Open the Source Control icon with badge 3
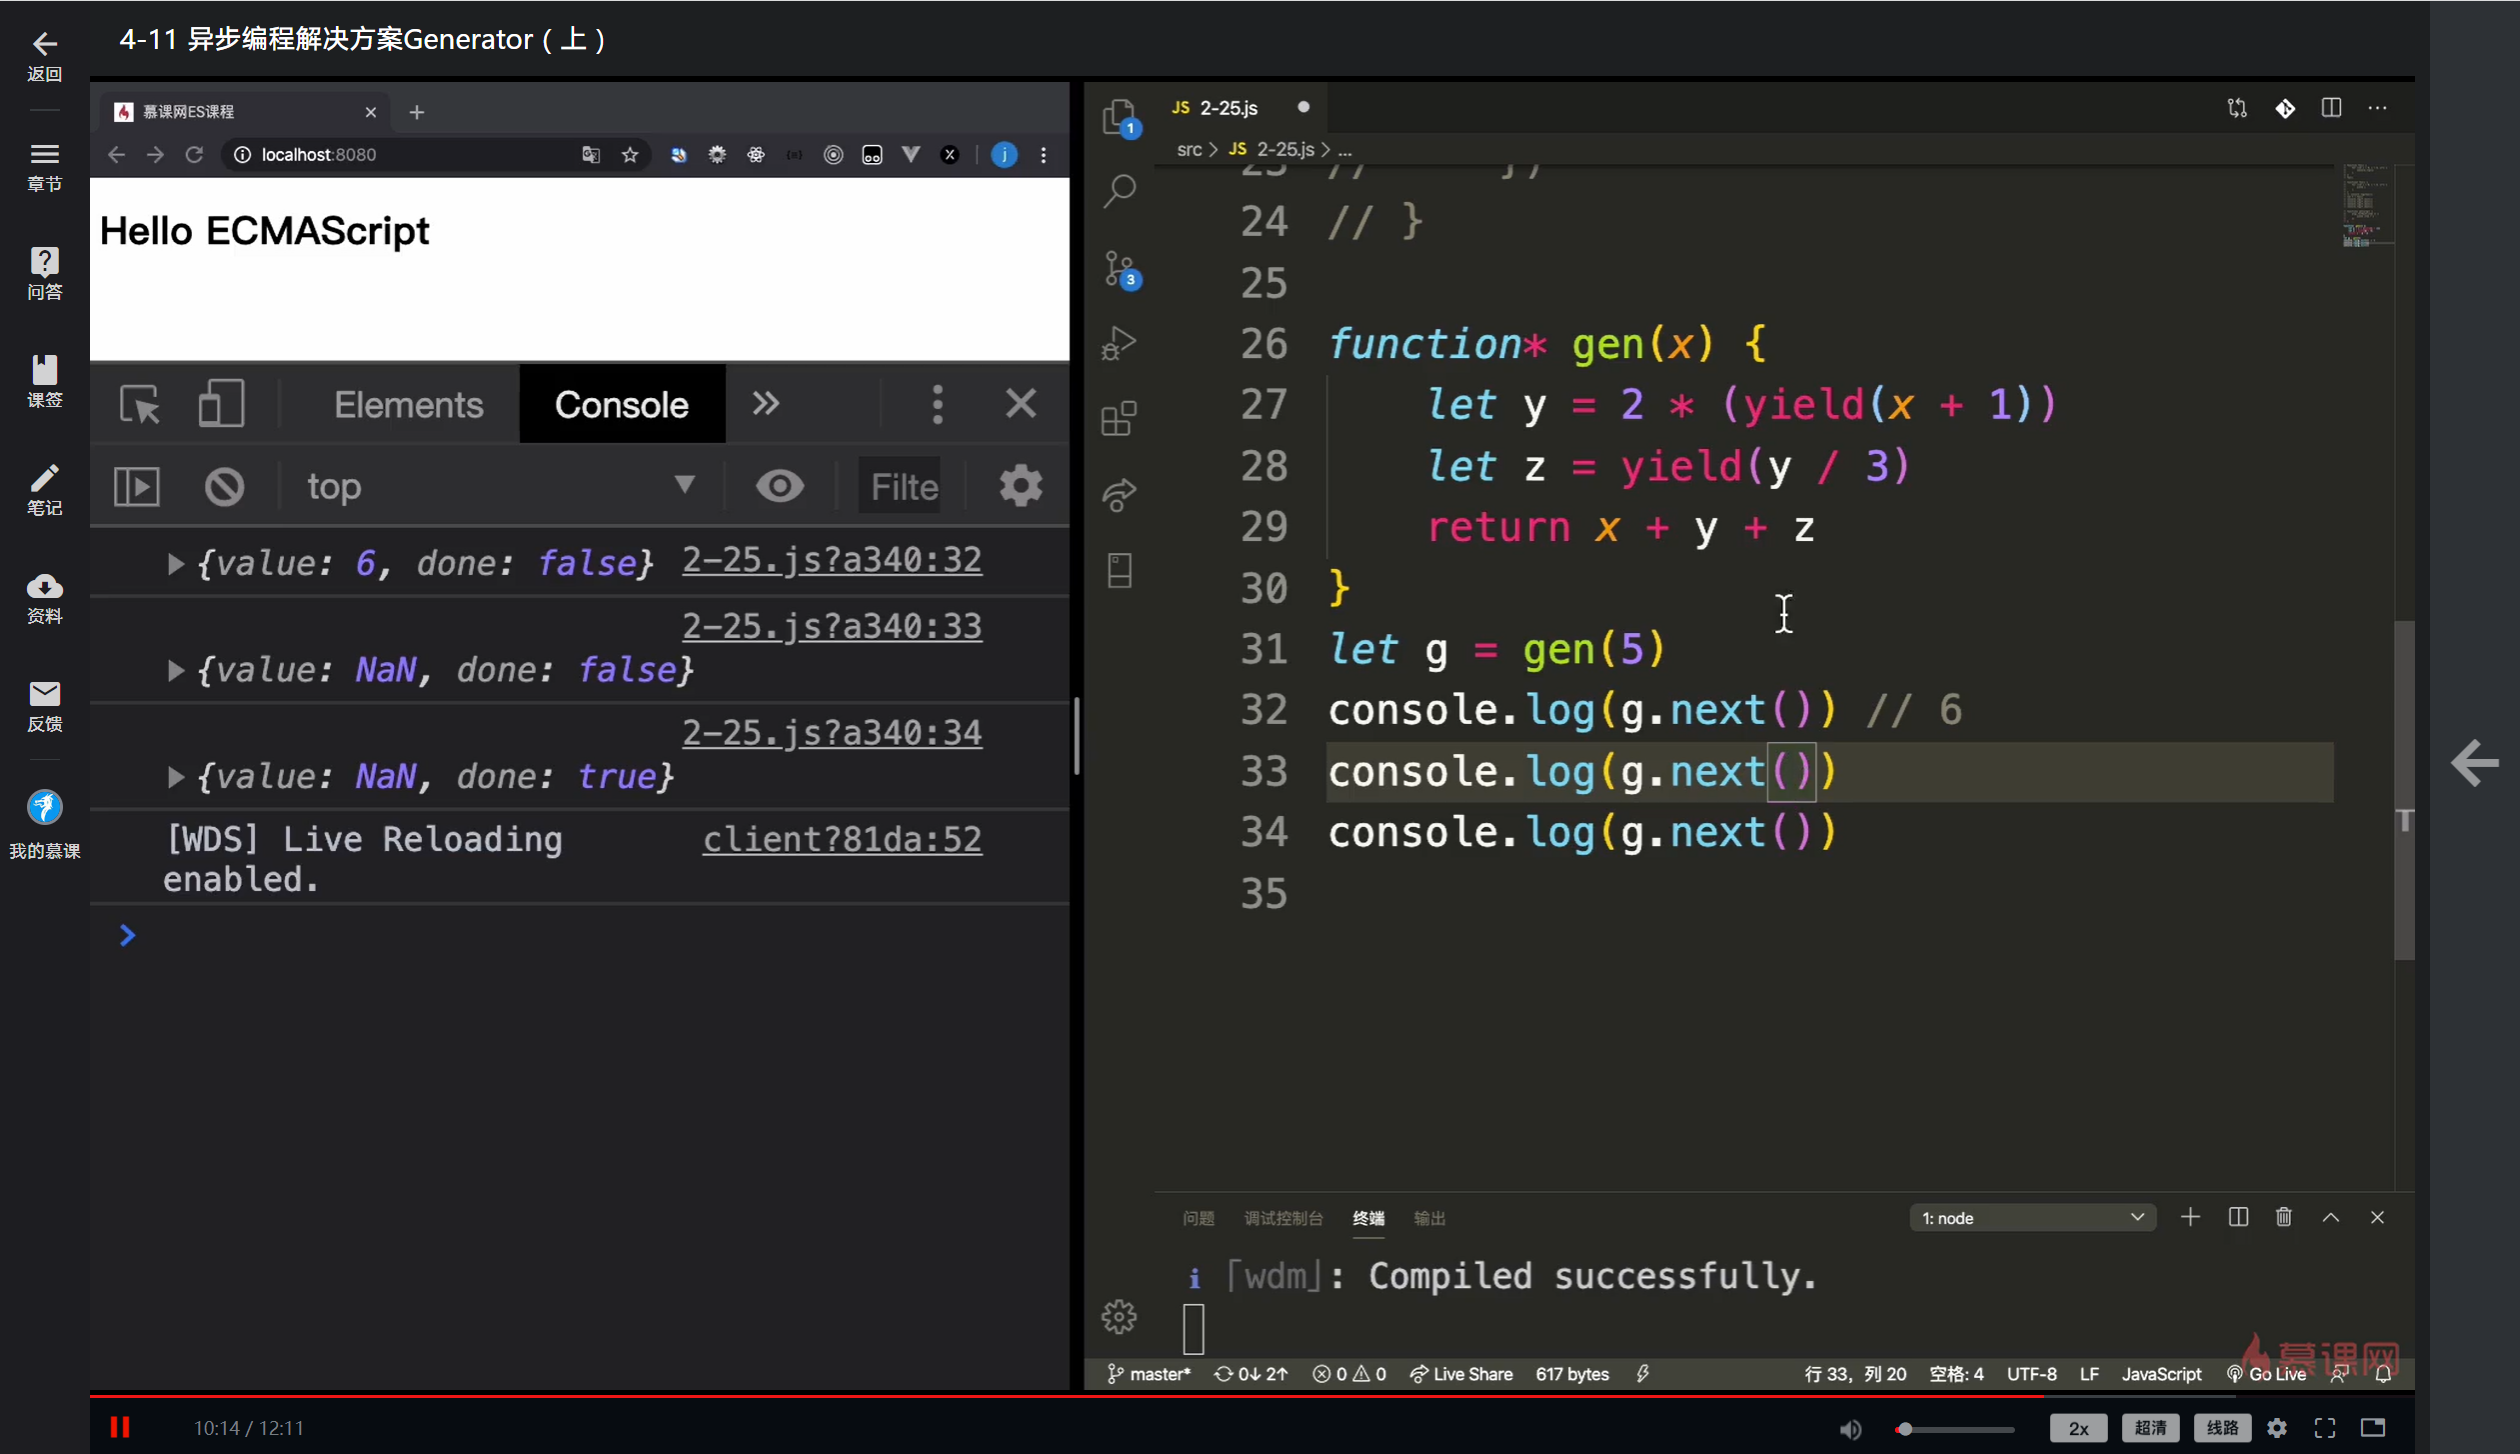 pyautogui.click(x=1119, y=268)
